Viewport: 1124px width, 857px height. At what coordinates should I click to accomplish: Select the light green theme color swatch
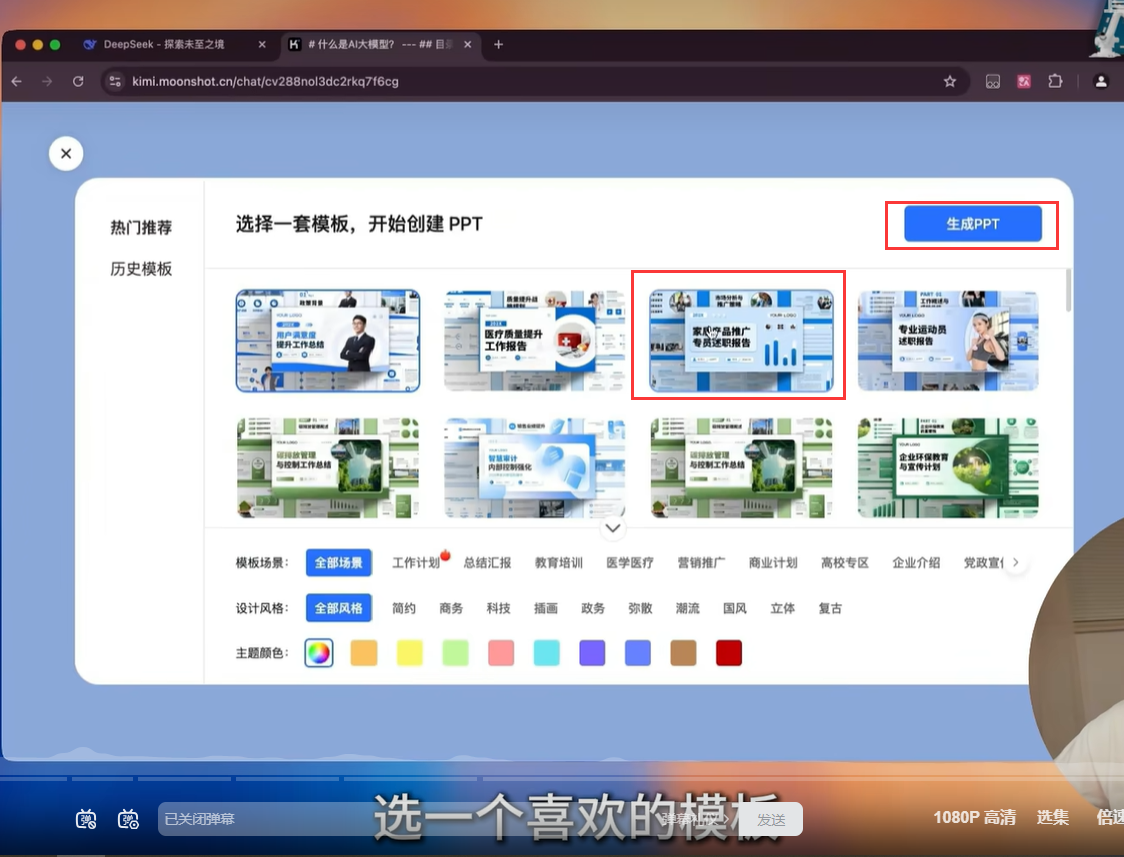455,653
